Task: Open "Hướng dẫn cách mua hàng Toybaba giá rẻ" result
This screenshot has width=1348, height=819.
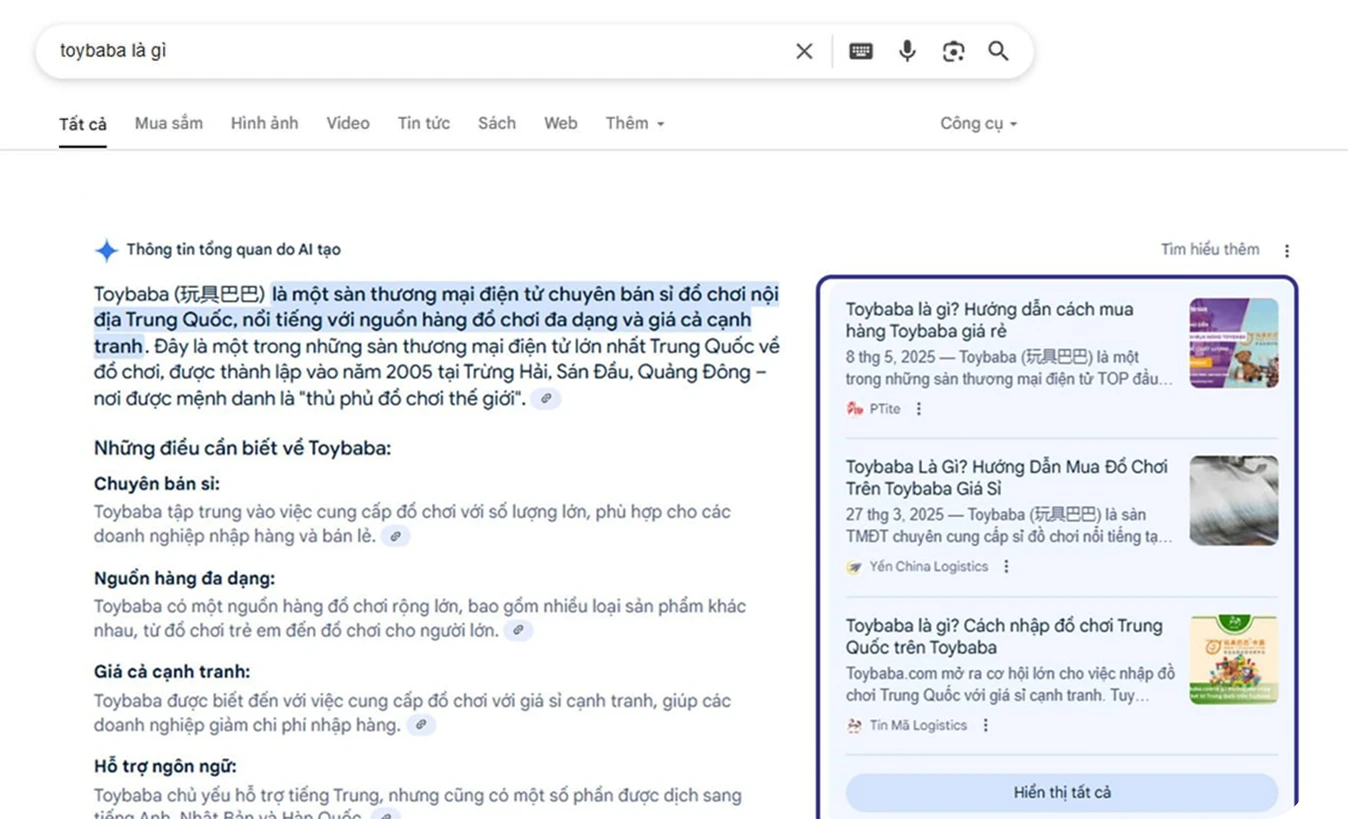Action: click(x=989, y=320)
